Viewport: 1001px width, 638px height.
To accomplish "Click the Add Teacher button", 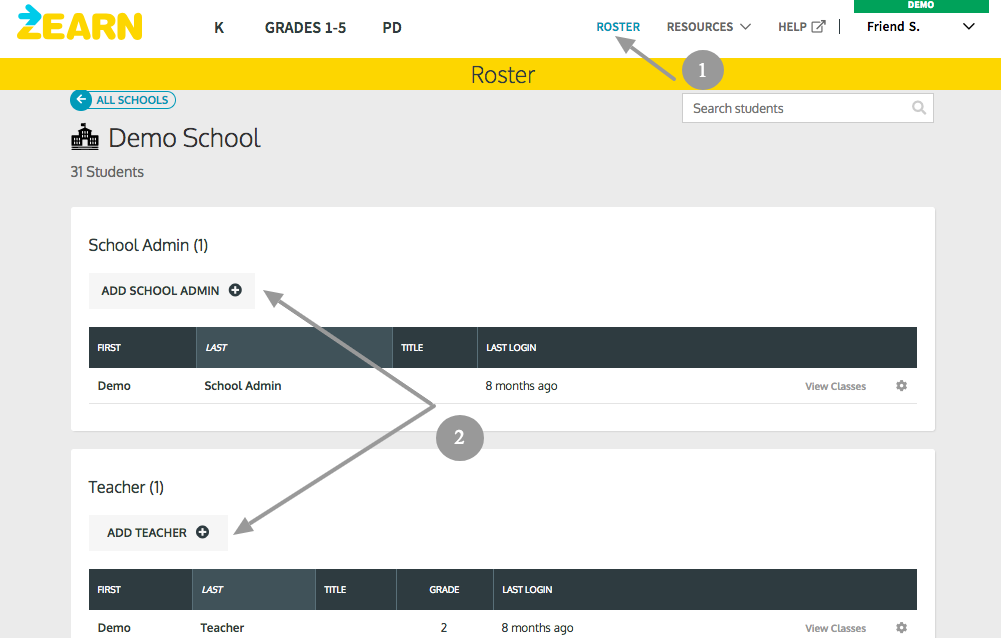I will click(x=158, y=533).
